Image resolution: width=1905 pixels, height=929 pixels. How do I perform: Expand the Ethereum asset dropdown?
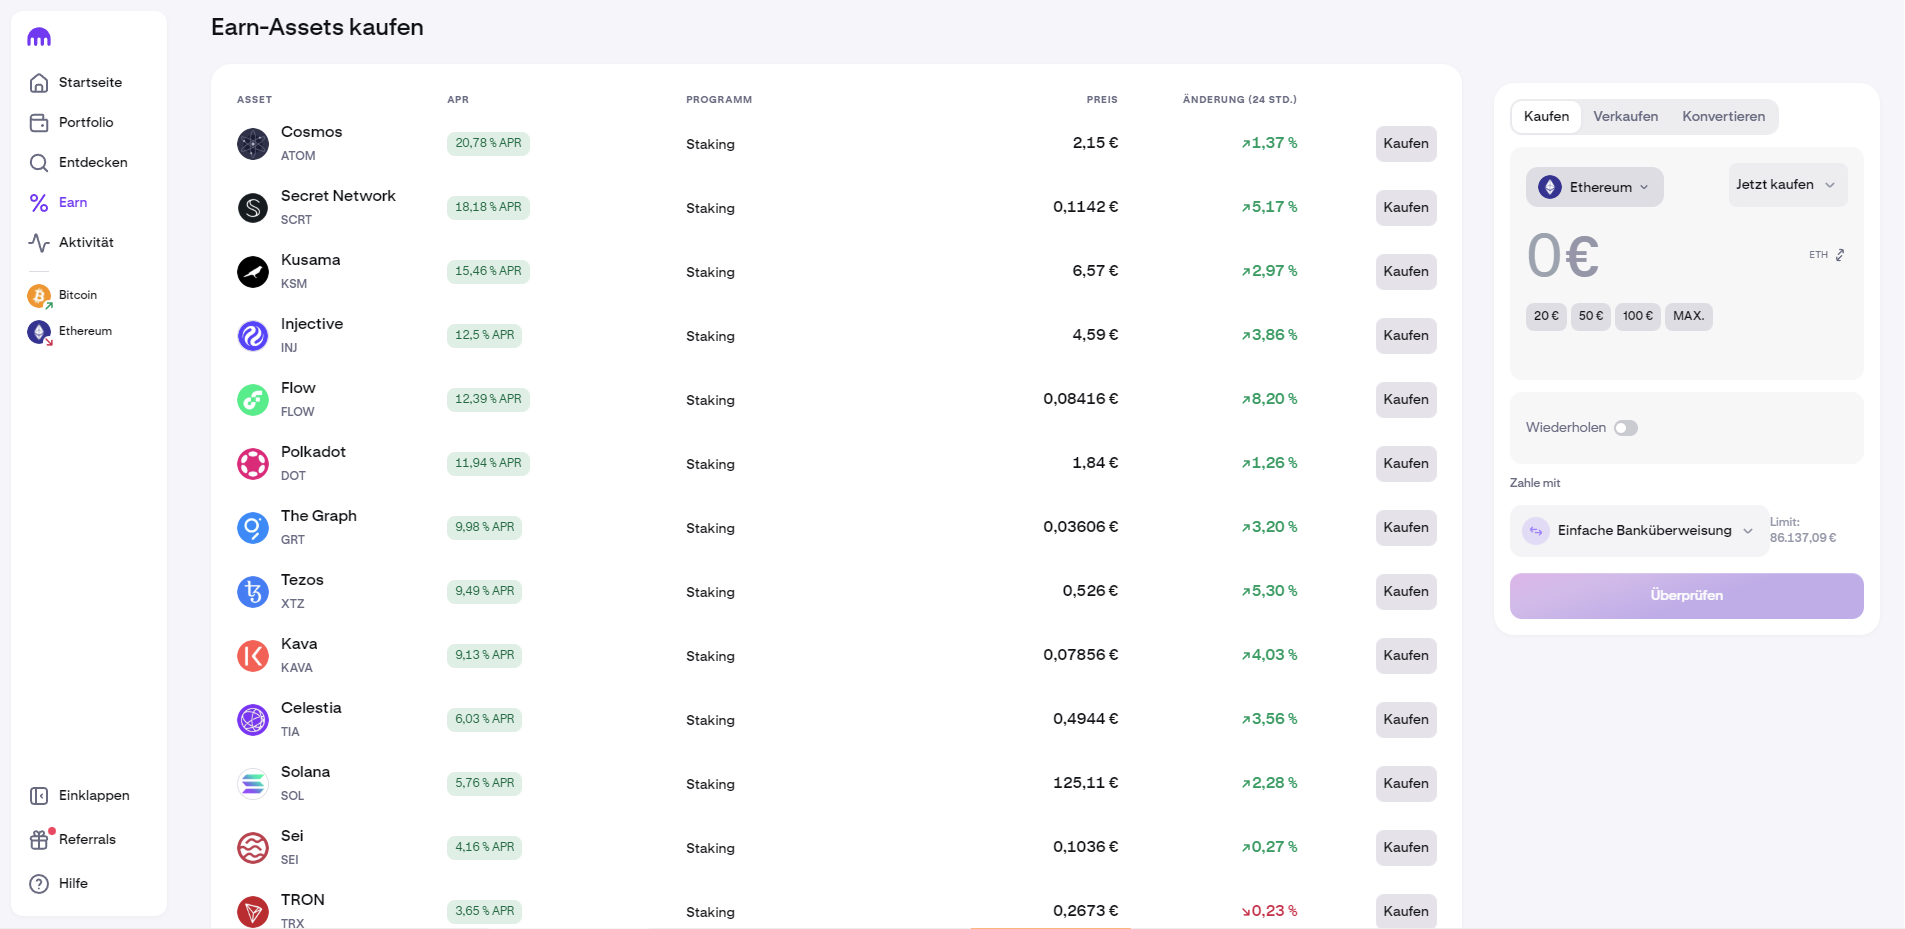[1594, 187]
